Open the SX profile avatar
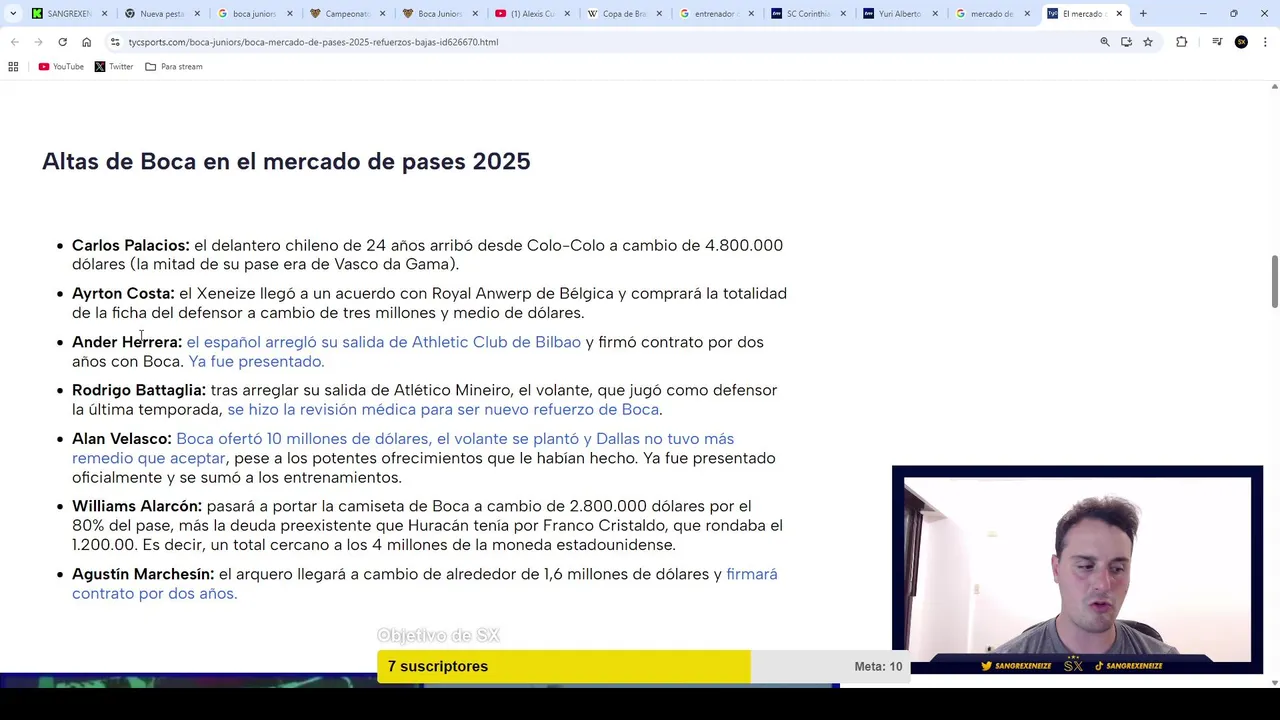 tap(1241, 42)
